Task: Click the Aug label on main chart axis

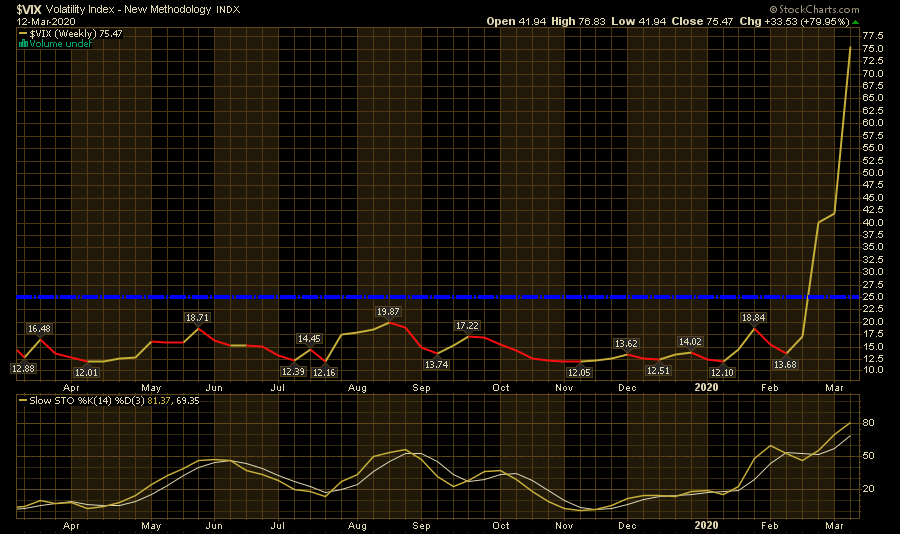Action: click(x=357, y=386)
